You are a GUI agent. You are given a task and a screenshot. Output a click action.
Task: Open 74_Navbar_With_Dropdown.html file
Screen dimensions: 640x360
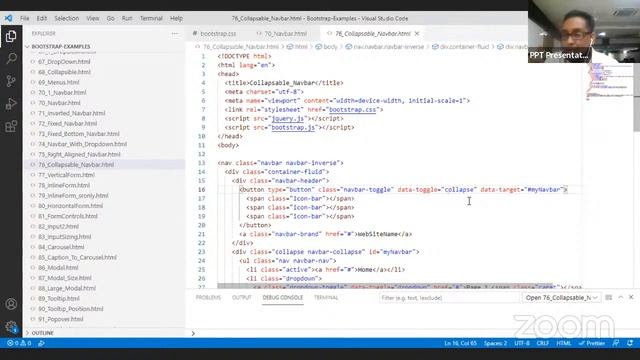coord(82,144)
